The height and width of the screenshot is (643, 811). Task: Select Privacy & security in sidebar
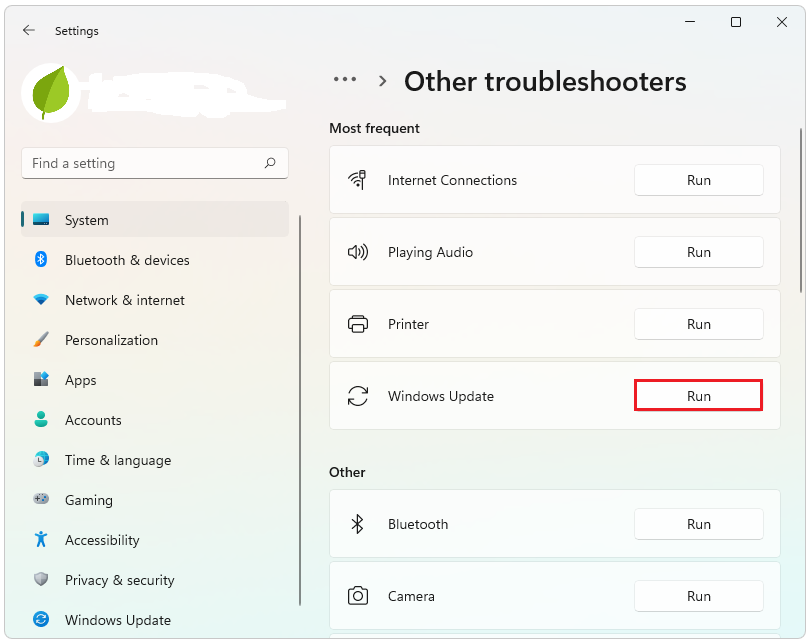pos(155,580)
